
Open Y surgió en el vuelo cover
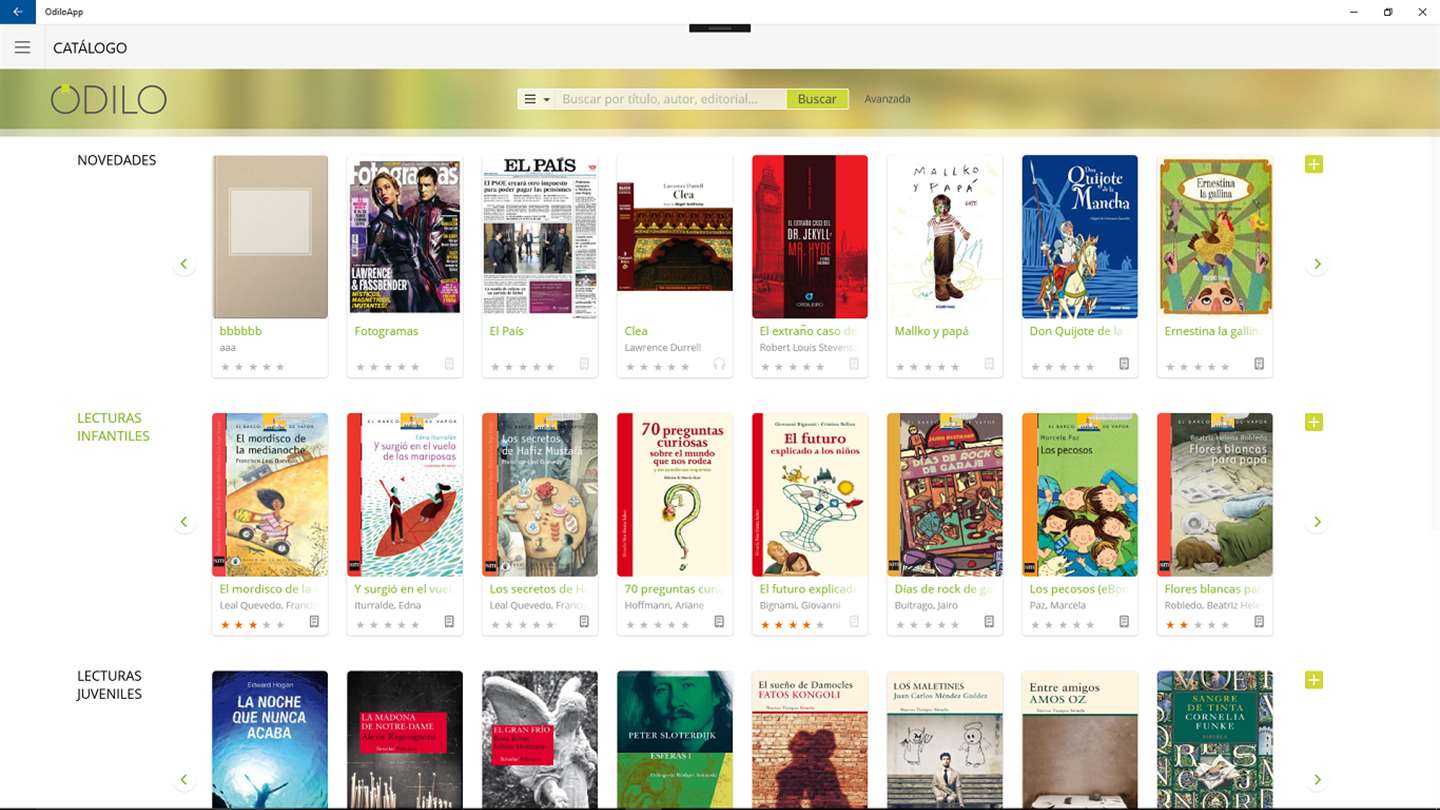click(x=405, y=495)
